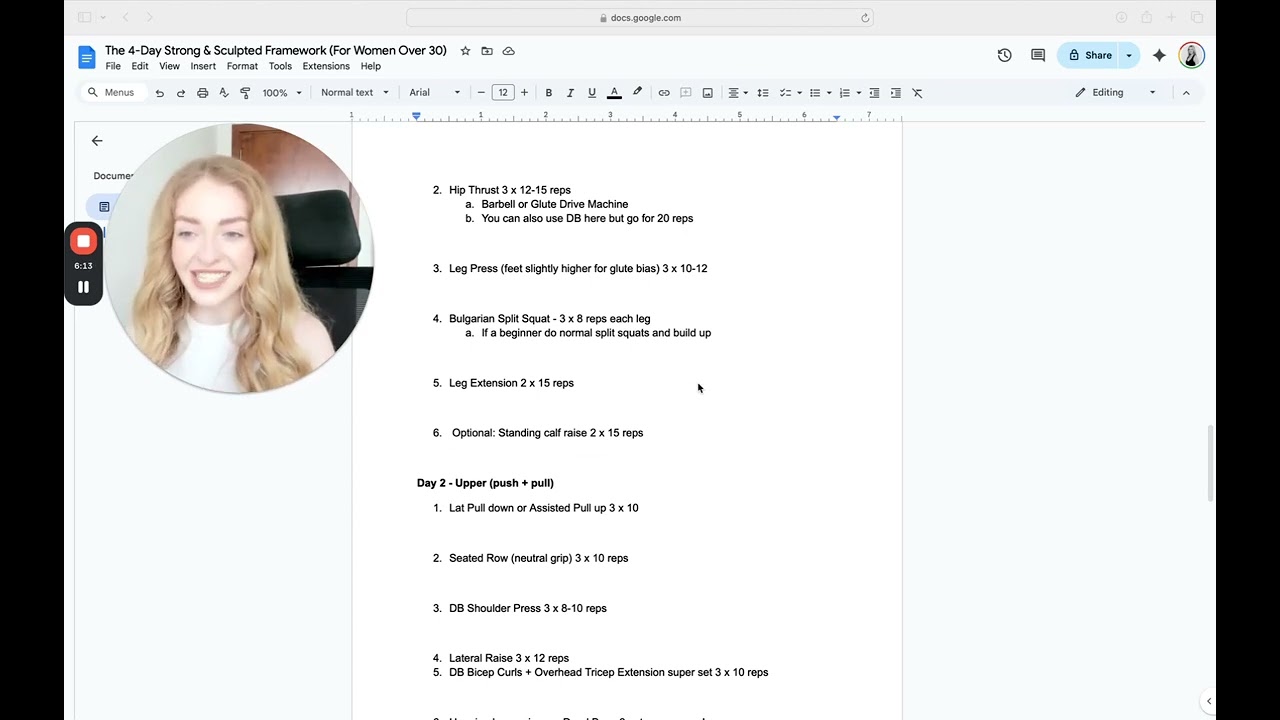Open Gemini sparkle icon

[1160, 56]
